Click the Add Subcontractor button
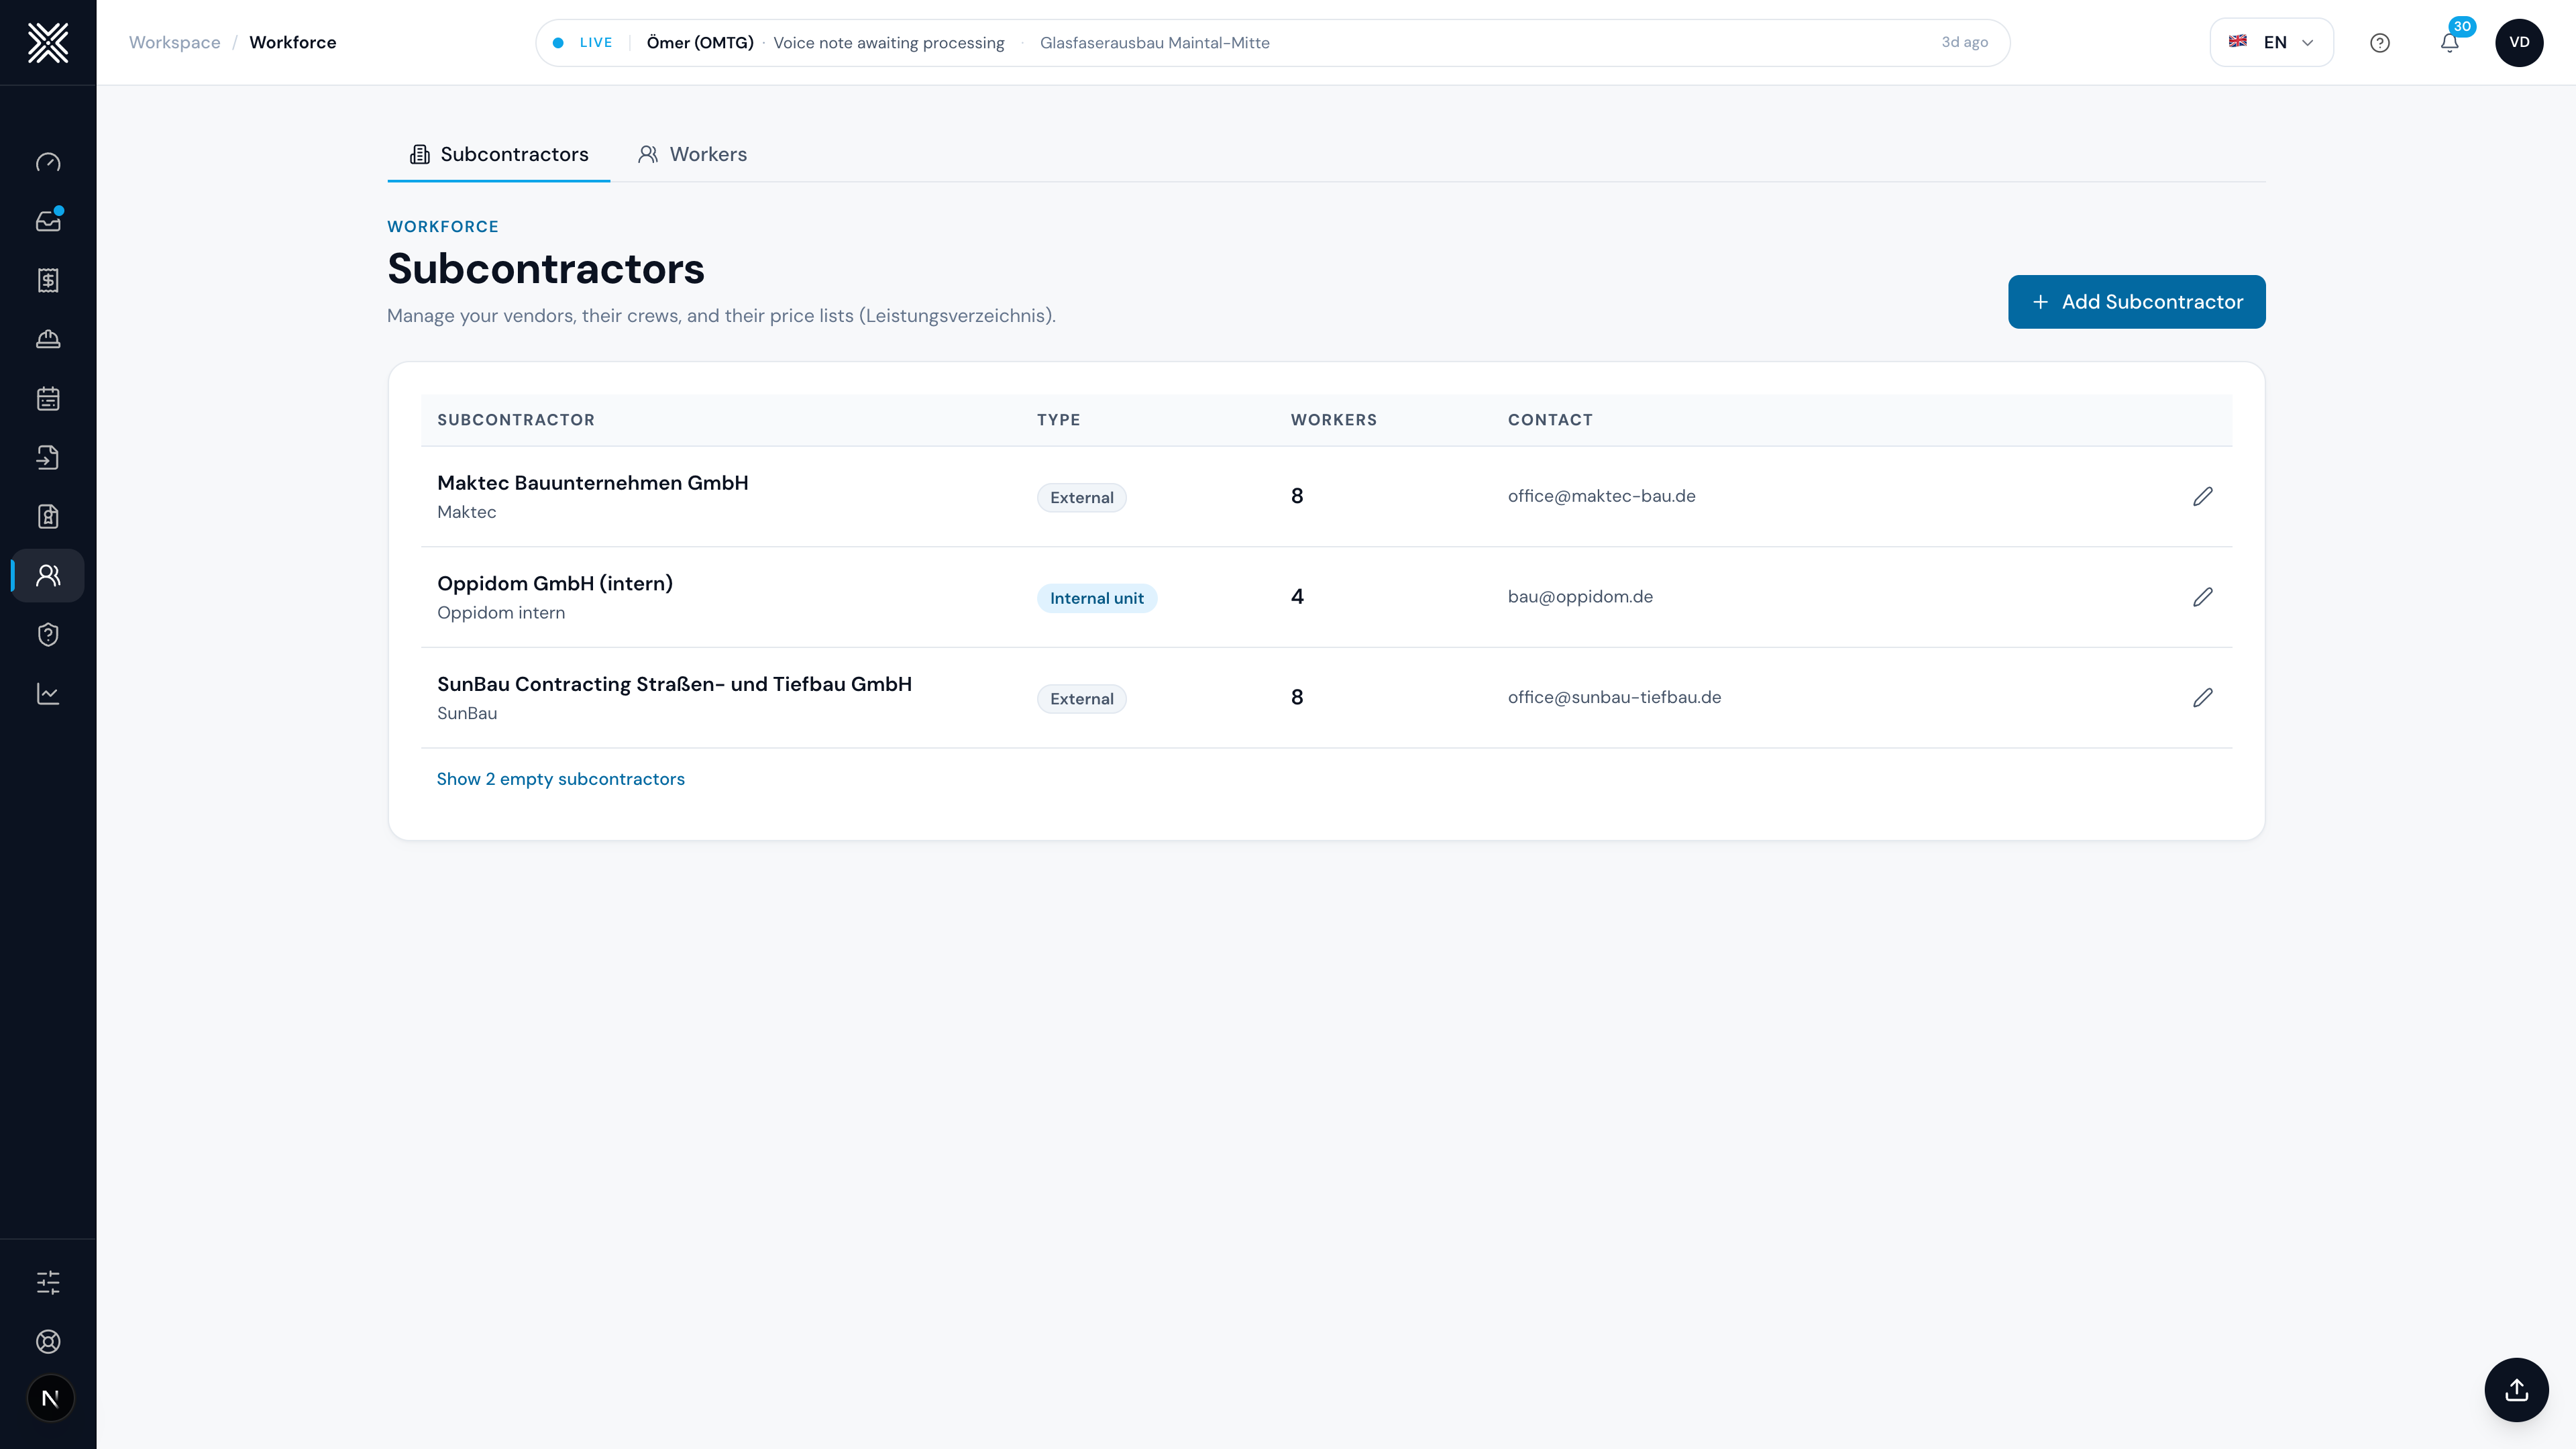This screenshot has height=1449, width=2576. pyautogui.click(x=2136, y=302)
